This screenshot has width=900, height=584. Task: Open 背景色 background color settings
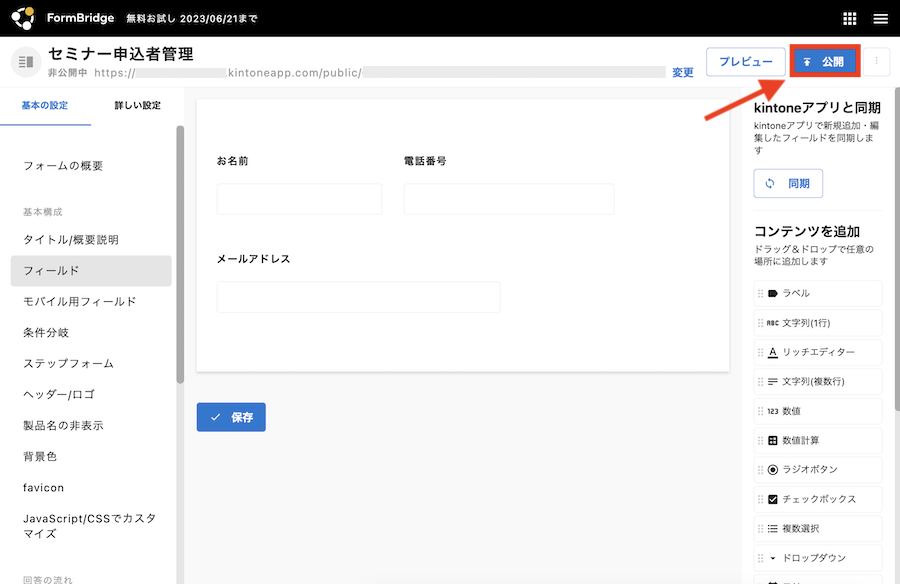[x=40, y=456]
